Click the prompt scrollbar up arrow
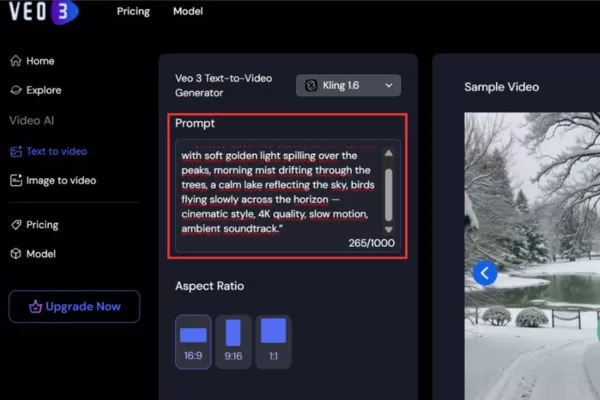600x400 pixels. pos(388,153)
